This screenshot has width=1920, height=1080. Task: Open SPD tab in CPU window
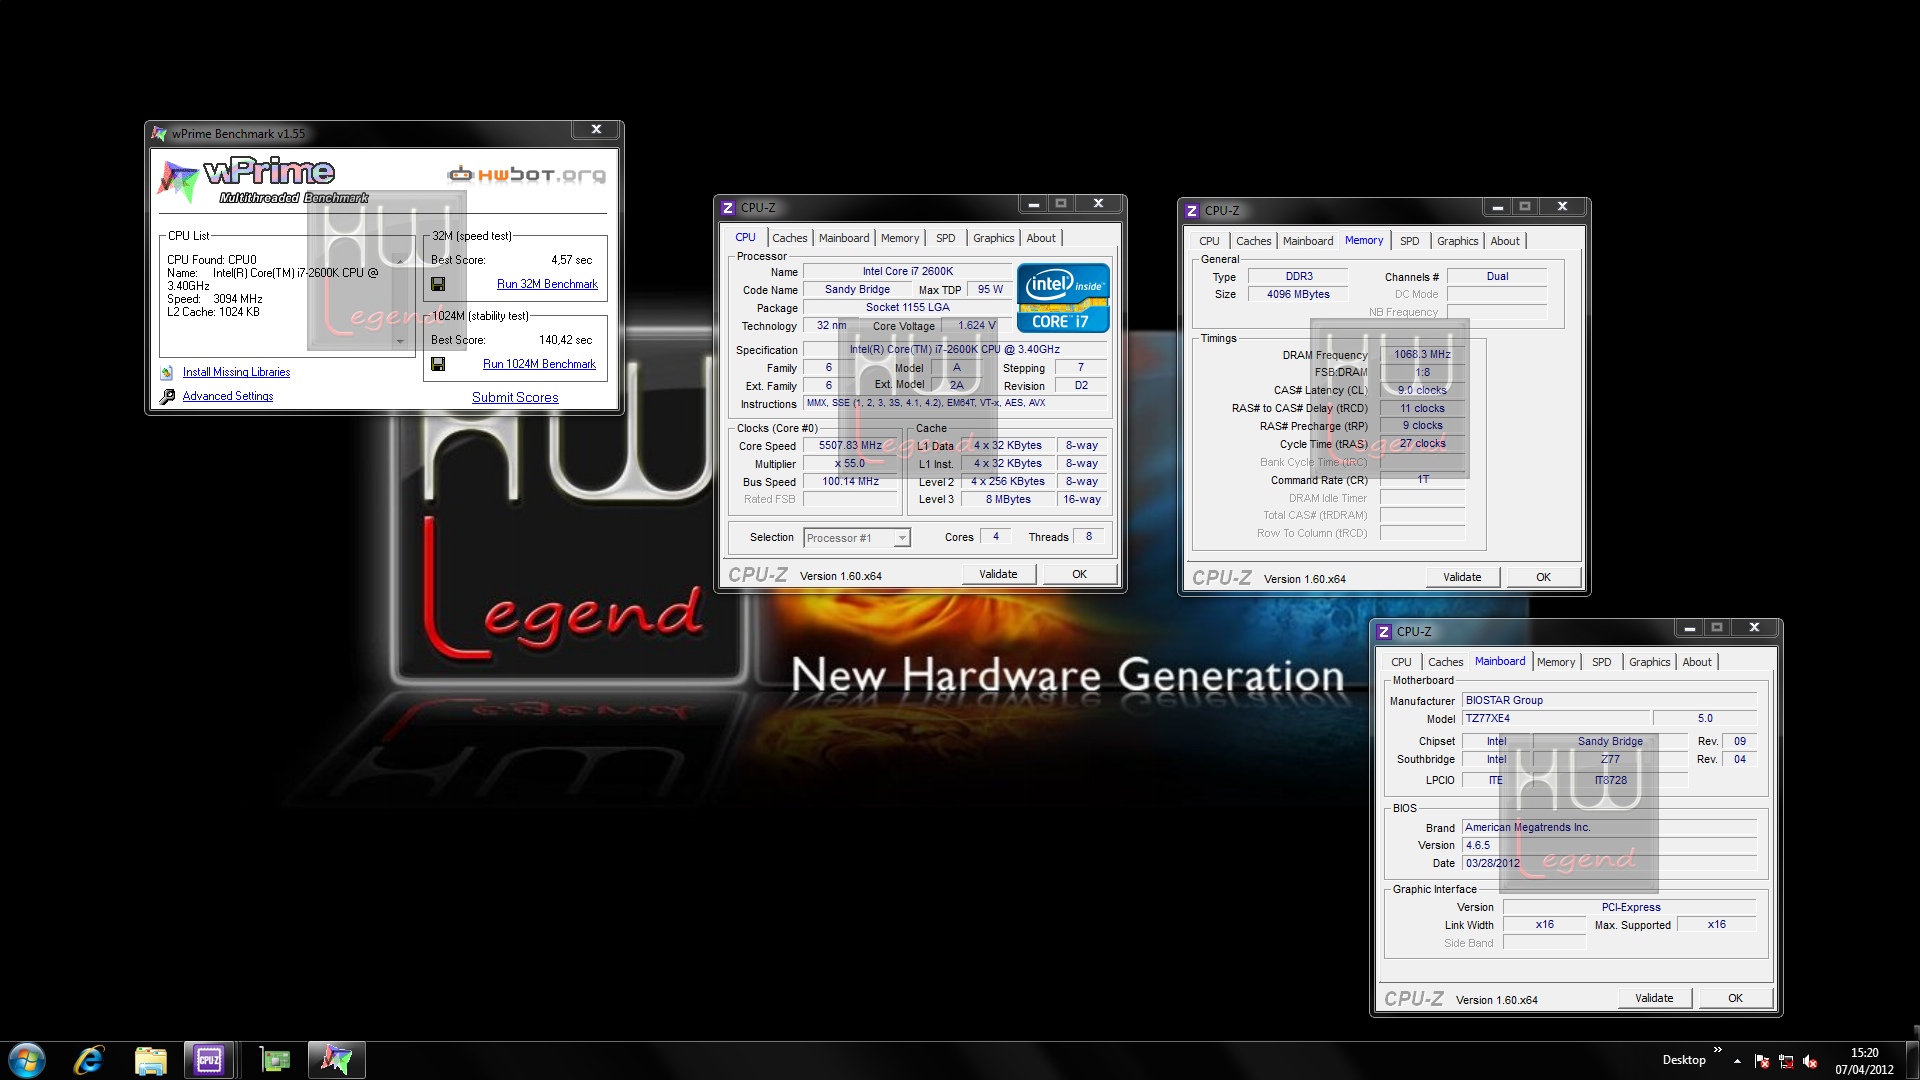pyautogui.click(x=945, y=238)
